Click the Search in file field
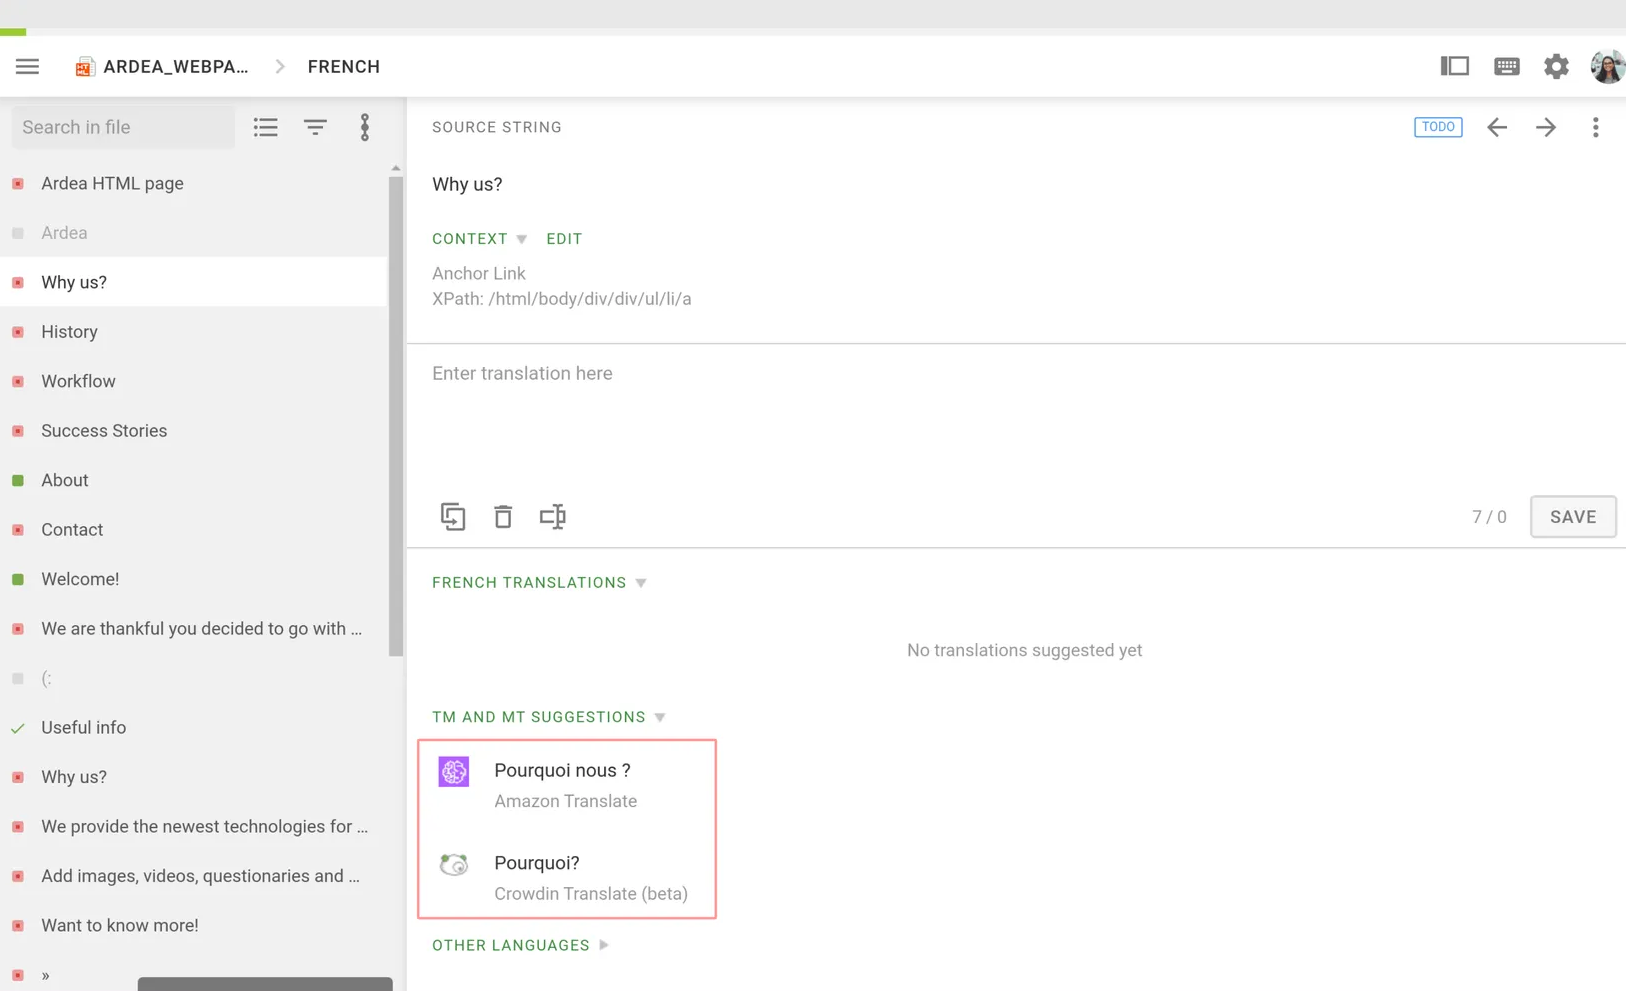This screenshot has height=991, width=1626. point(123,127)
